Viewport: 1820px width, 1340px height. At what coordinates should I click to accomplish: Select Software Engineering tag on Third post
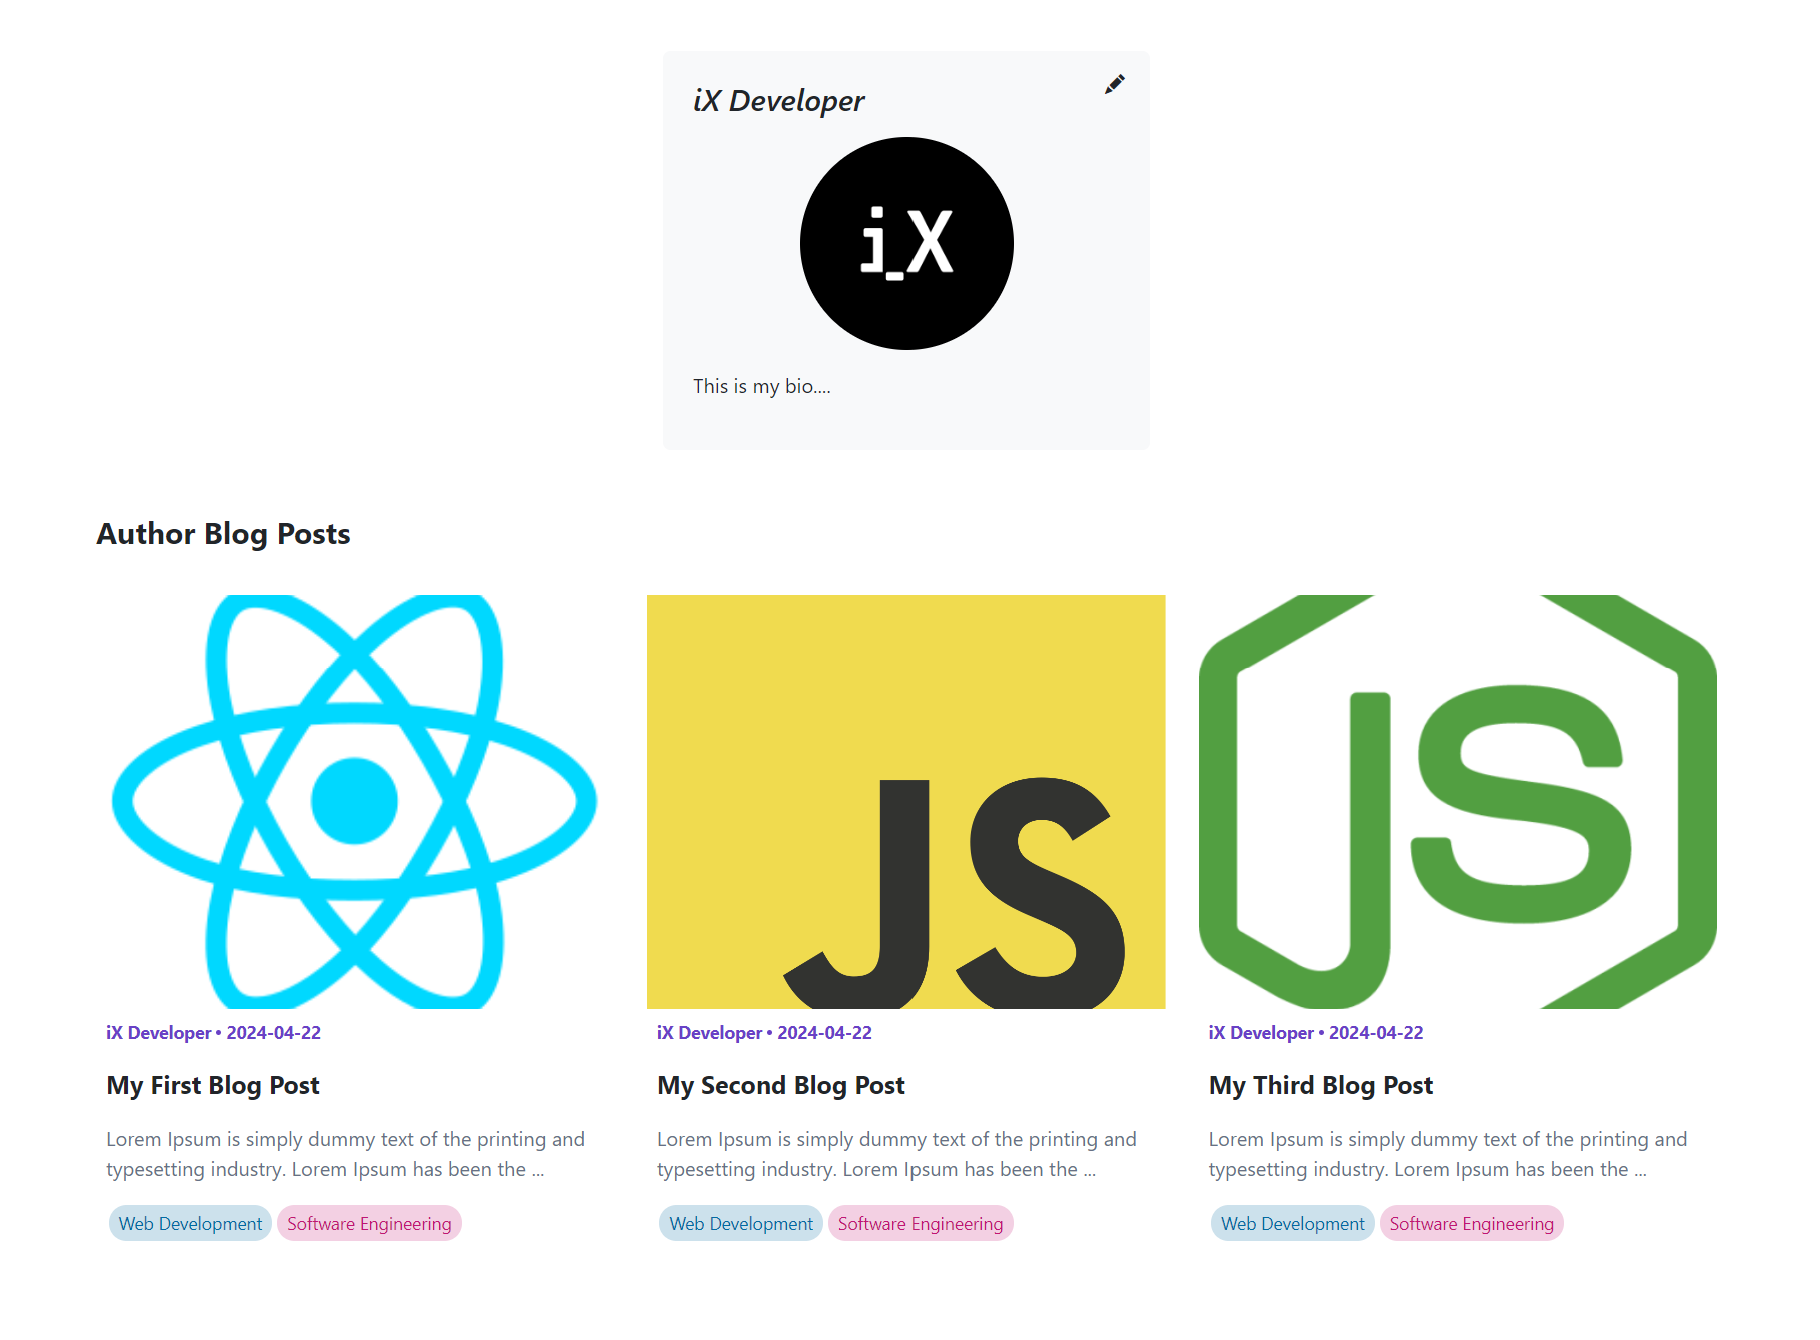tap(1471, 1224)
